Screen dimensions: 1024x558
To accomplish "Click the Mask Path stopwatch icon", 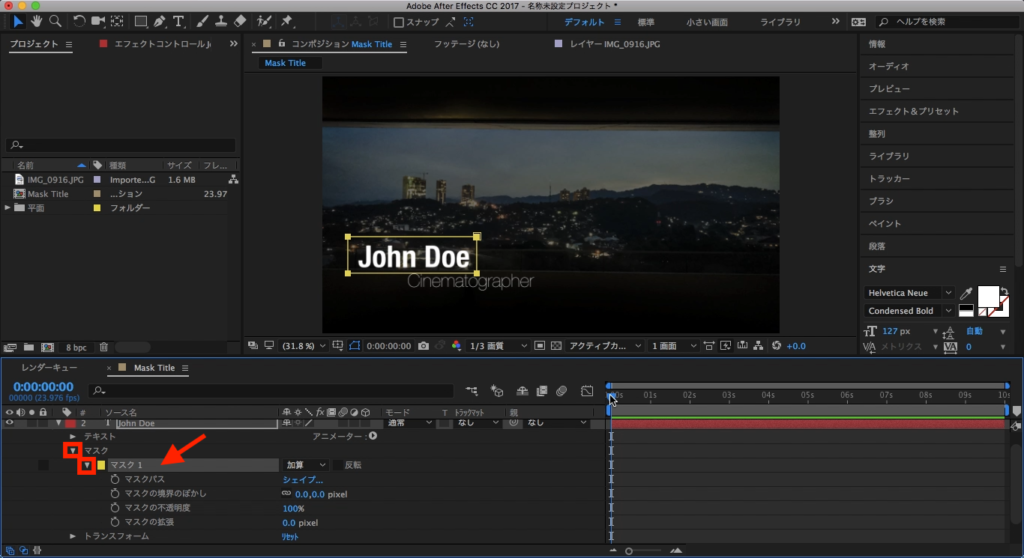I will pos(115,480).
